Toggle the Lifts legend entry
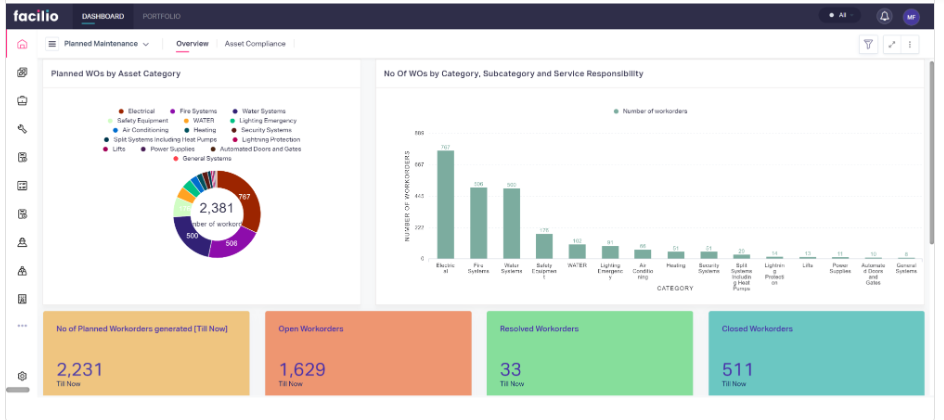 click(x=114, y=149)
